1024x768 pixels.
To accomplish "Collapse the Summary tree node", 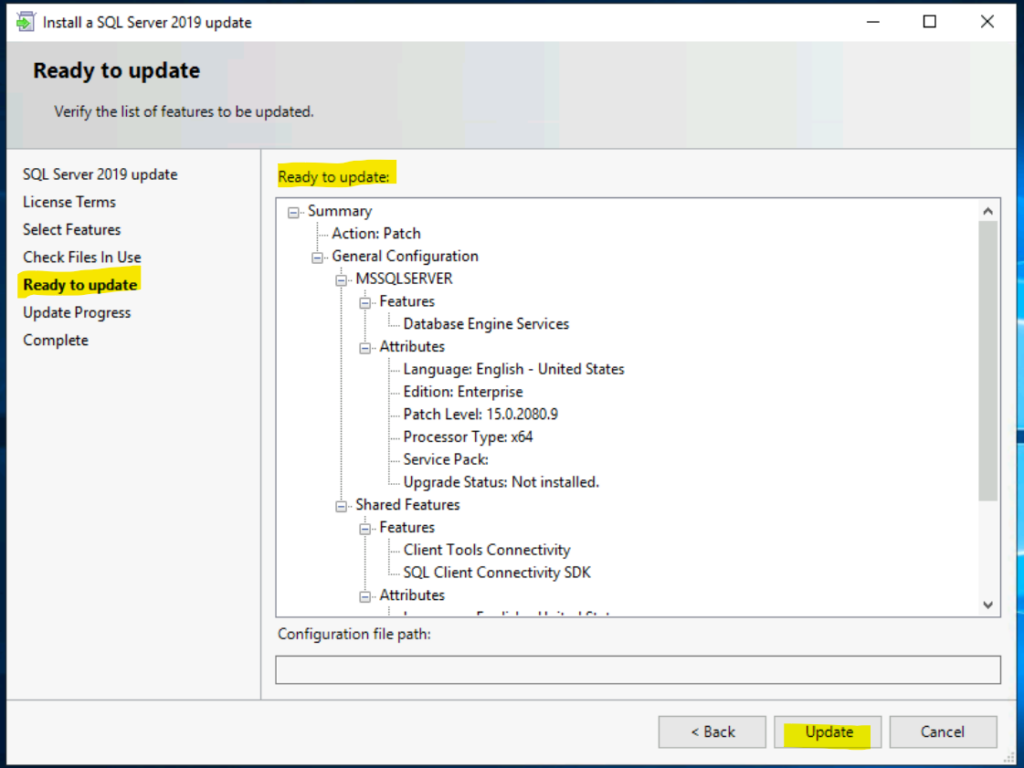I will point(294,212).
